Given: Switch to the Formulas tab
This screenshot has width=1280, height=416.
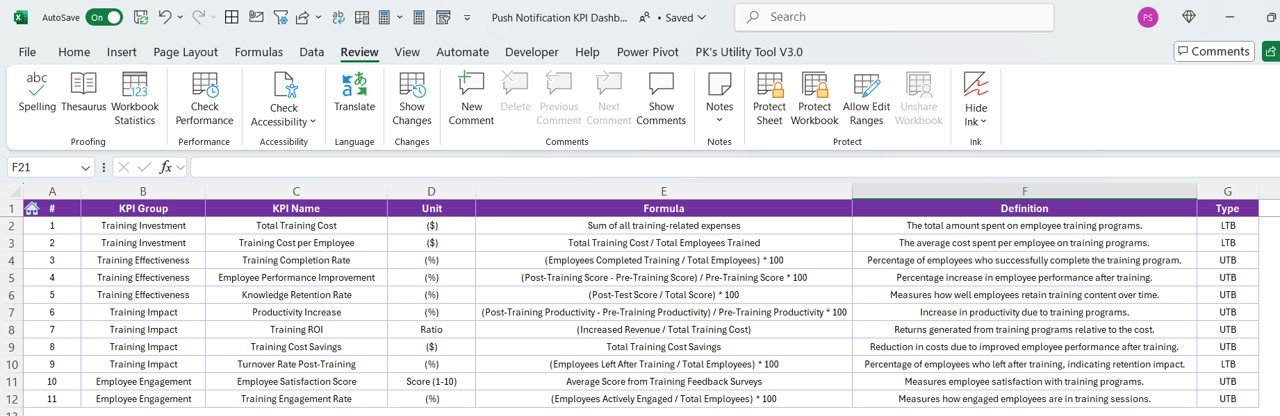Looking at the screenshot, I should click(258, 52).
